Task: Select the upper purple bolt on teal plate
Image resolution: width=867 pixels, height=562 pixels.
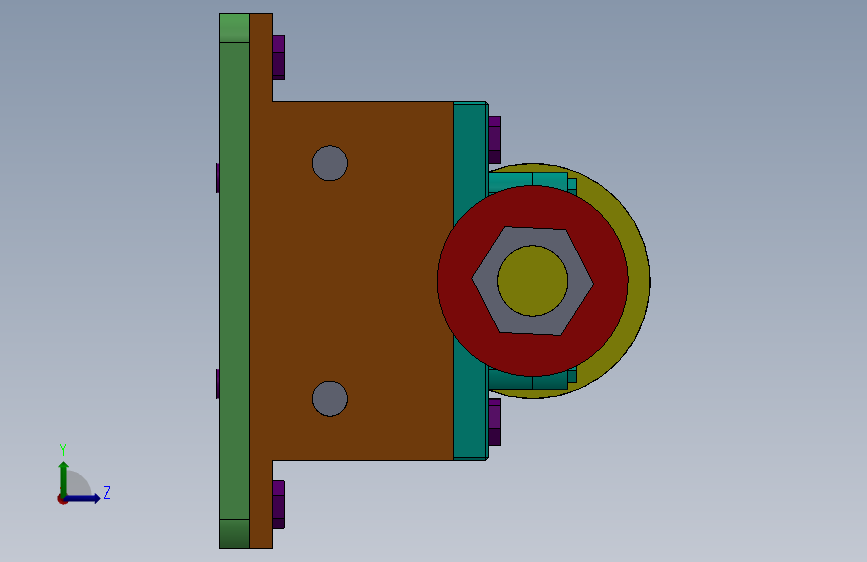Action: click(x=495, y=139)
